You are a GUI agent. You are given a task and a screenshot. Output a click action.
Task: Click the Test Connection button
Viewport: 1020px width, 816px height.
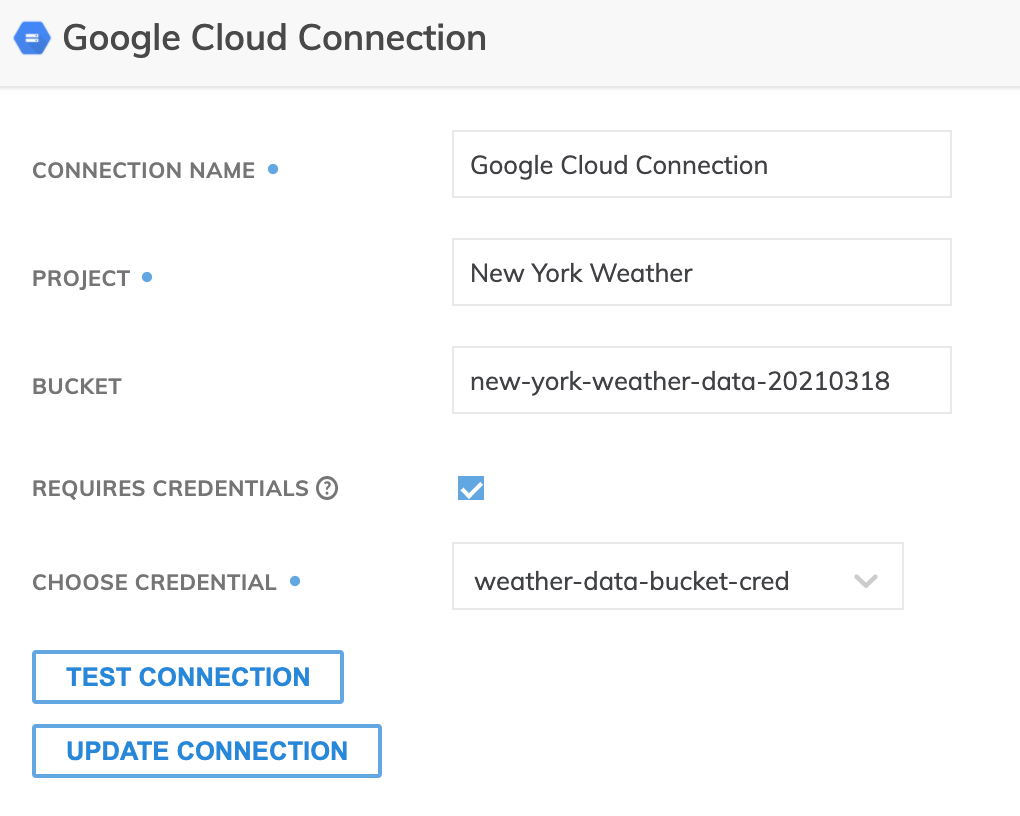click(188, 677)
